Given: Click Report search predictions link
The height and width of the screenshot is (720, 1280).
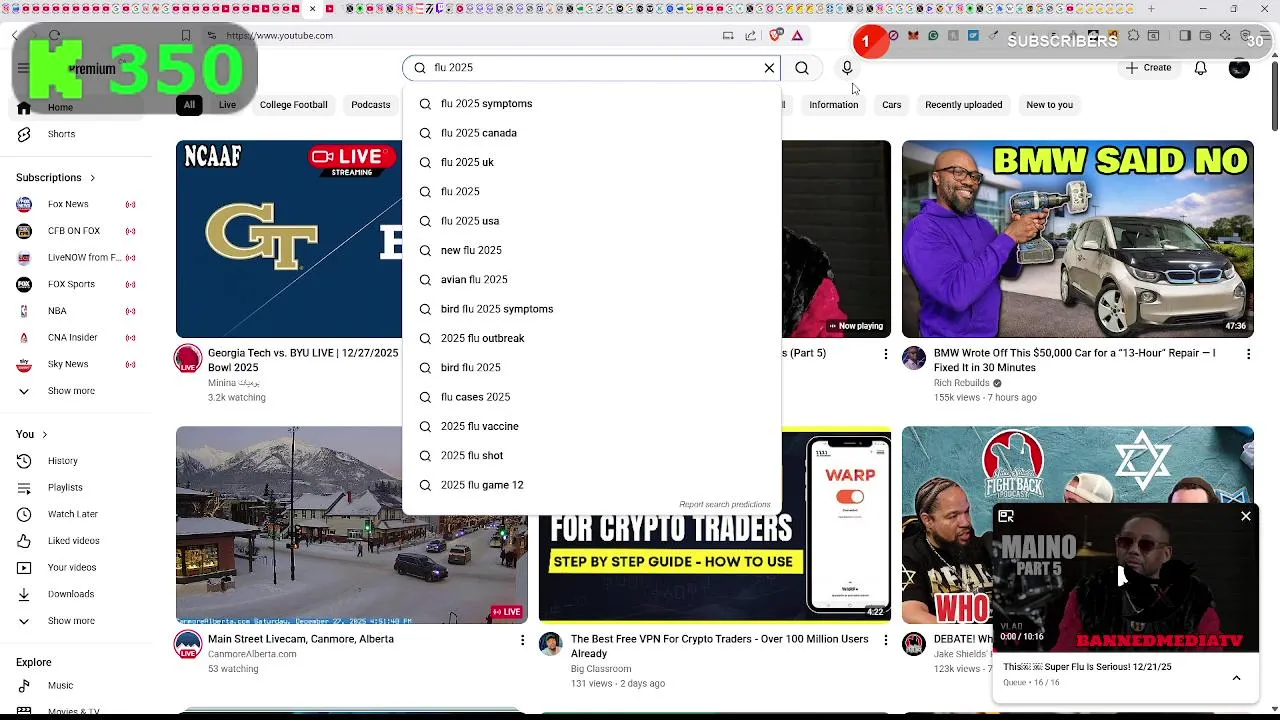Looking at the screenshot, I should click(725, 505).
